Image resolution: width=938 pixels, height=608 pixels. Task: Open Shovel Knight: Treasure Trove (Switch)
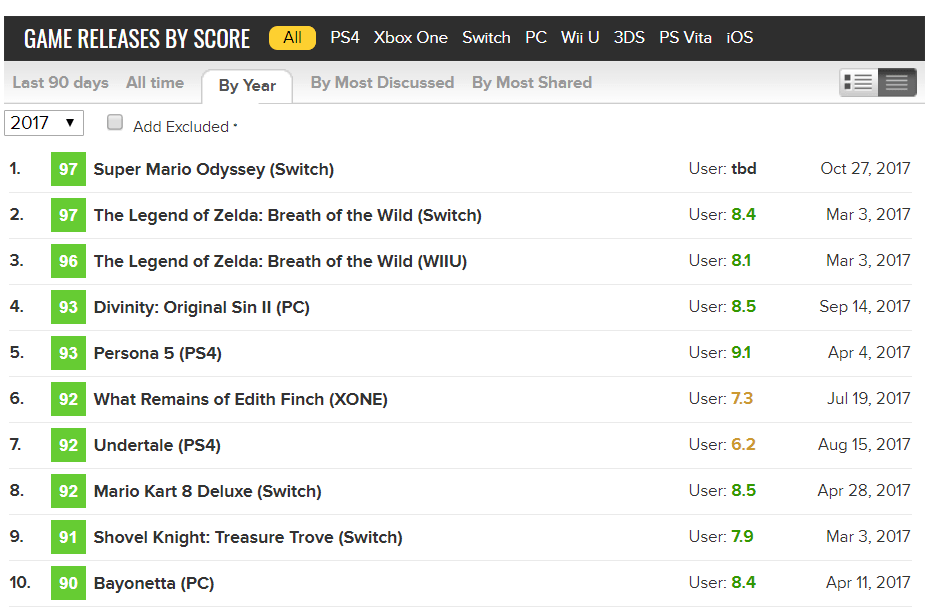[248, 537]
